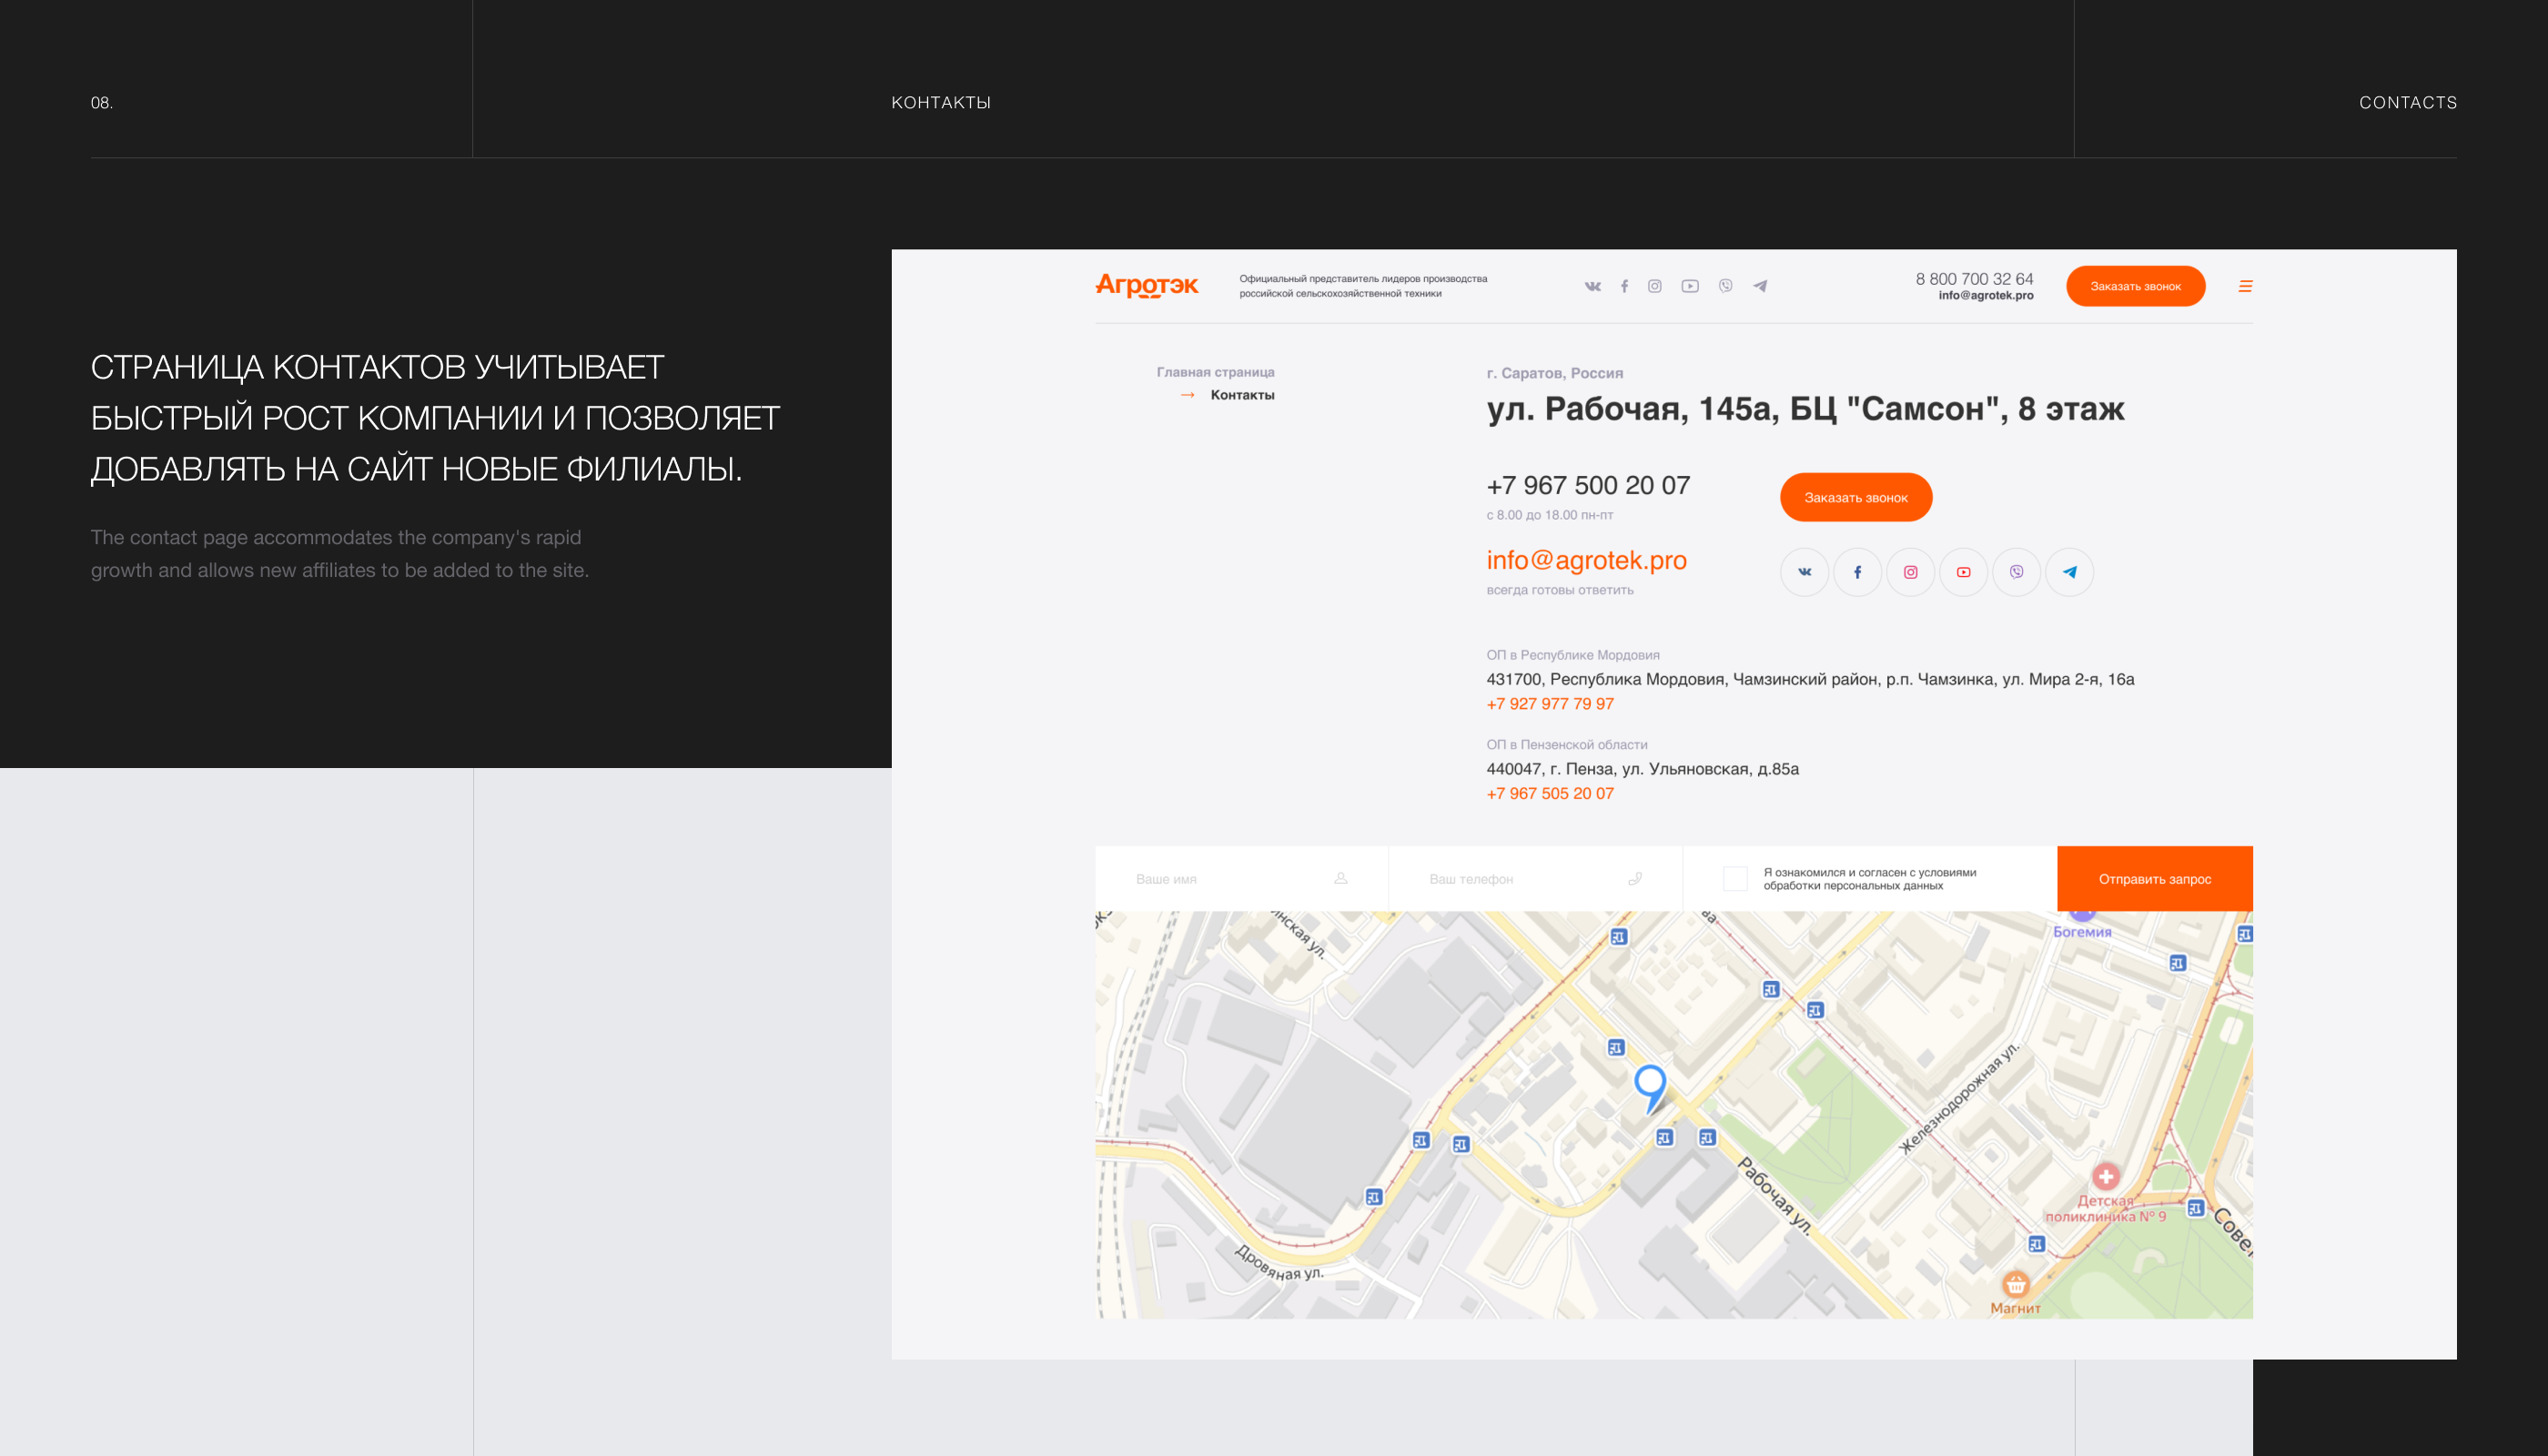Click the round Telegram social button
The image size is (2548, 1456).
2069,572
